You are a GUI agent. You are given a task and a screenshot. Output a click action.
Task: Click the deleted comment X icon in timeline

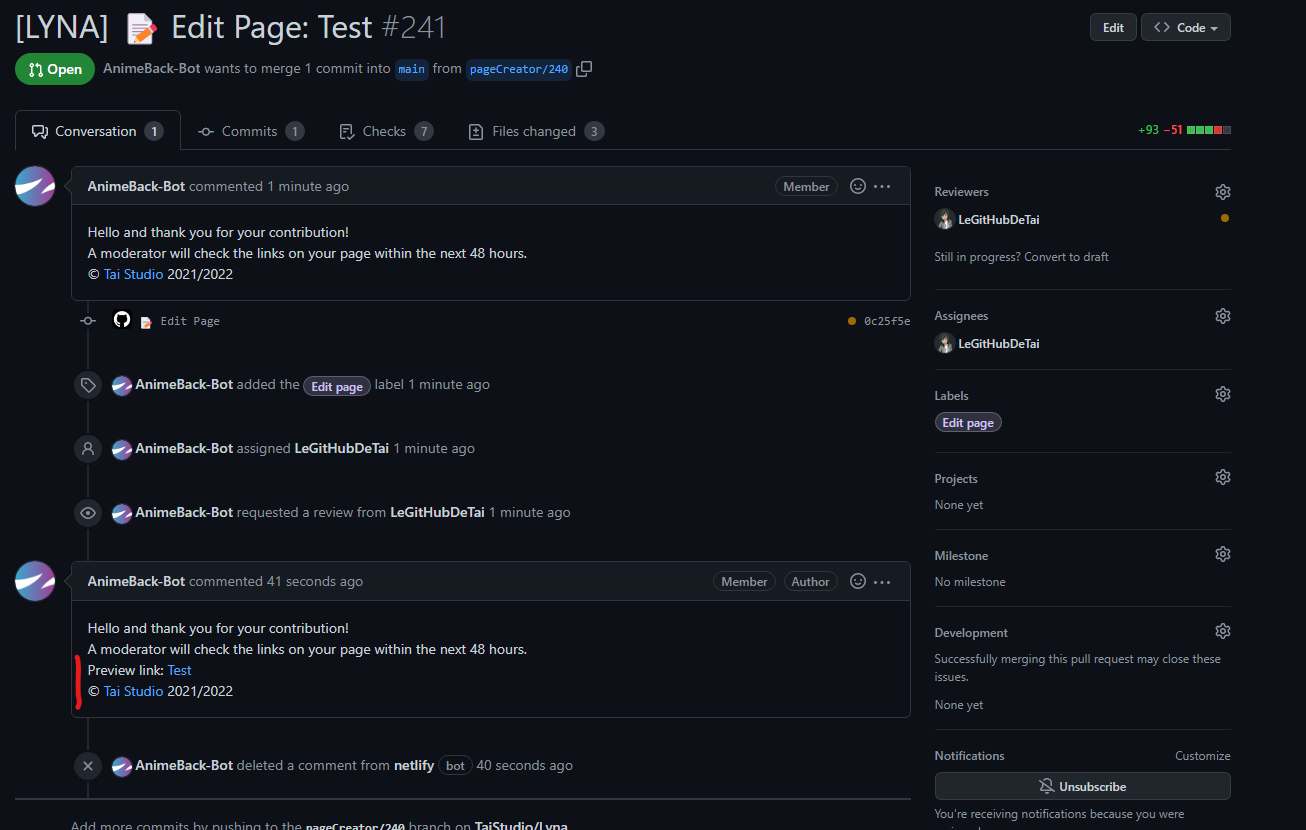88,766
